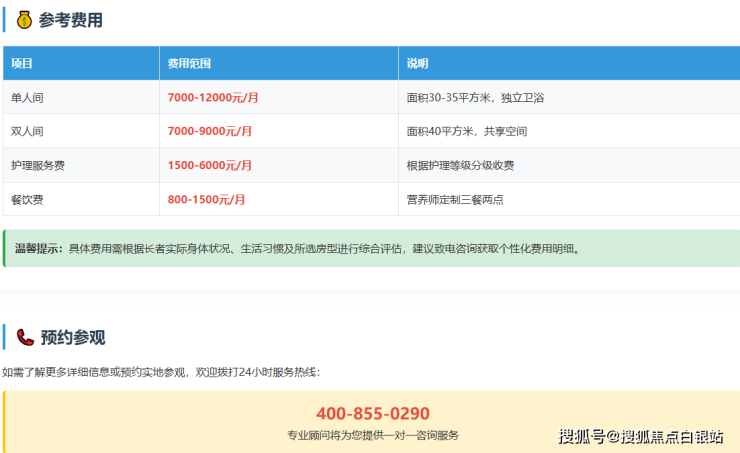Click the hotline number 400-855-0290
The width and height of the screenshot is (740, 453).
pyautogui.click(x=372, y=413)
